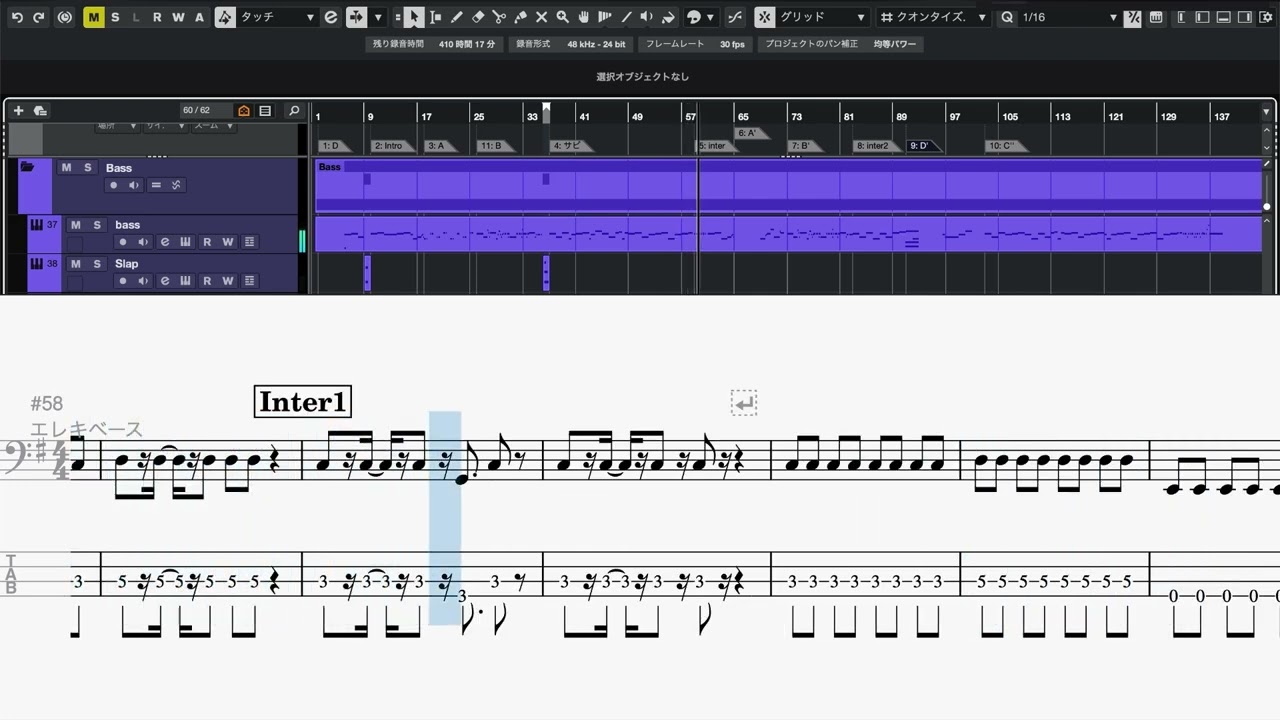This screenshot has width=1280, height=720.
Task: Undo the last action in Cubase toolbar
Action: click(15, 17)
